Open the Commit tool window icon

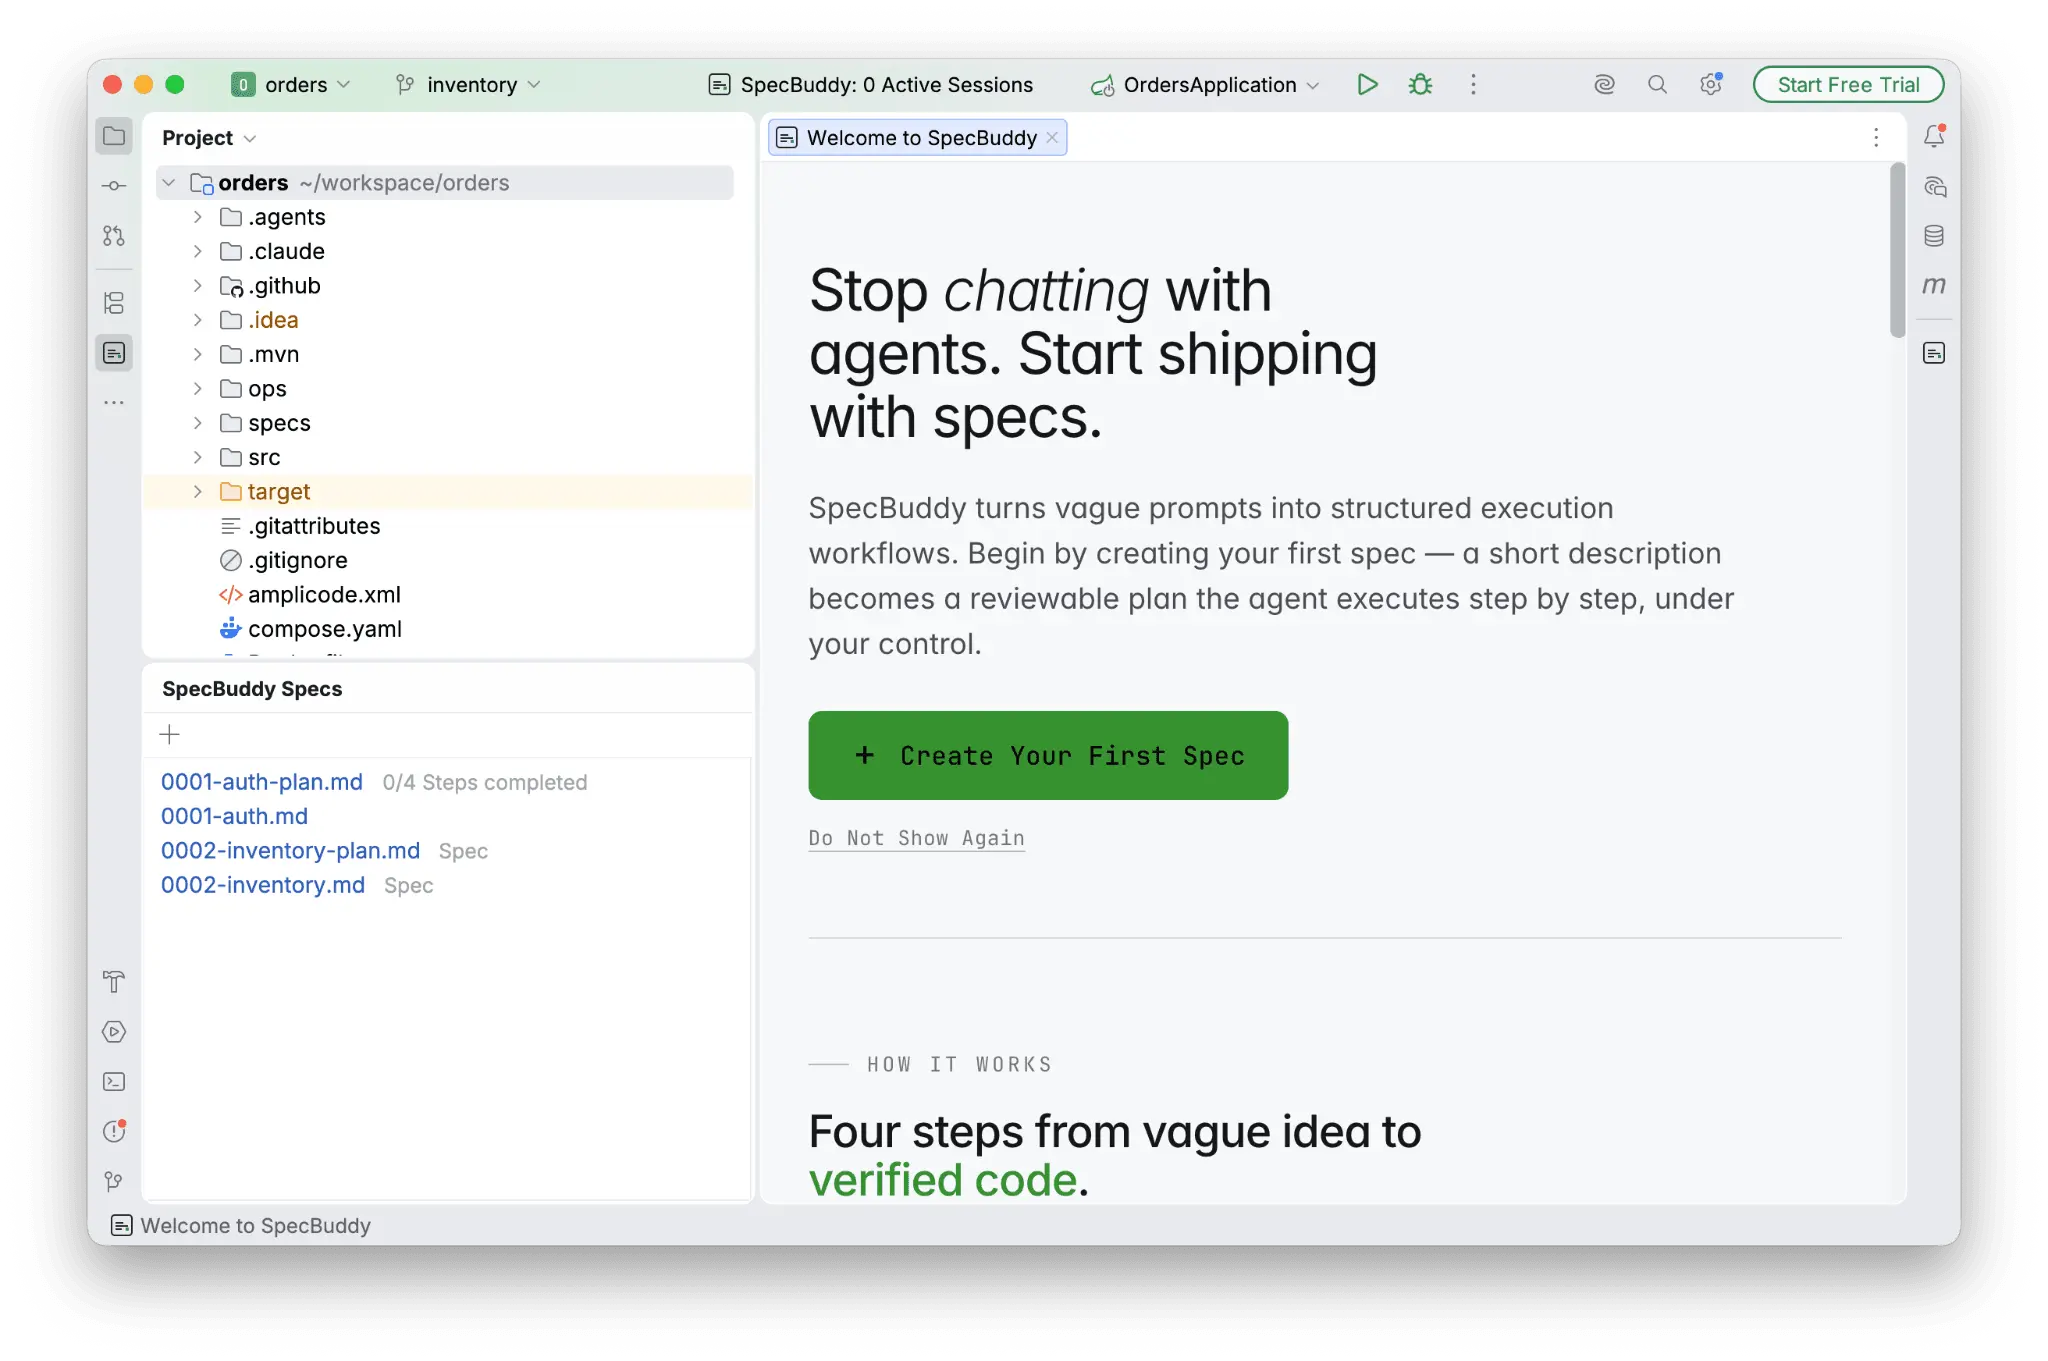click(x=114, y=186)
